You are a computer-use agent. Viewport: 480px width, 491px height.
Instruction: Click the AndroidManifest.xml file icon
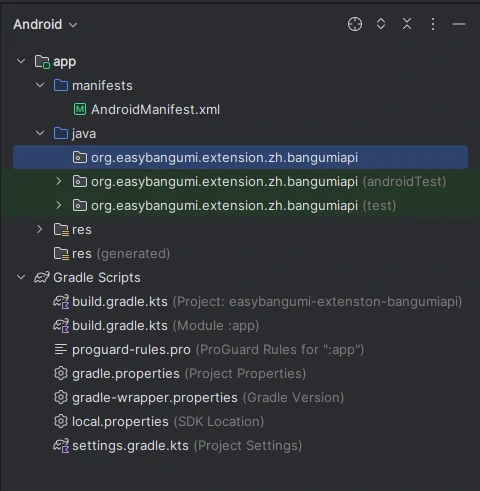click(80, 109)
